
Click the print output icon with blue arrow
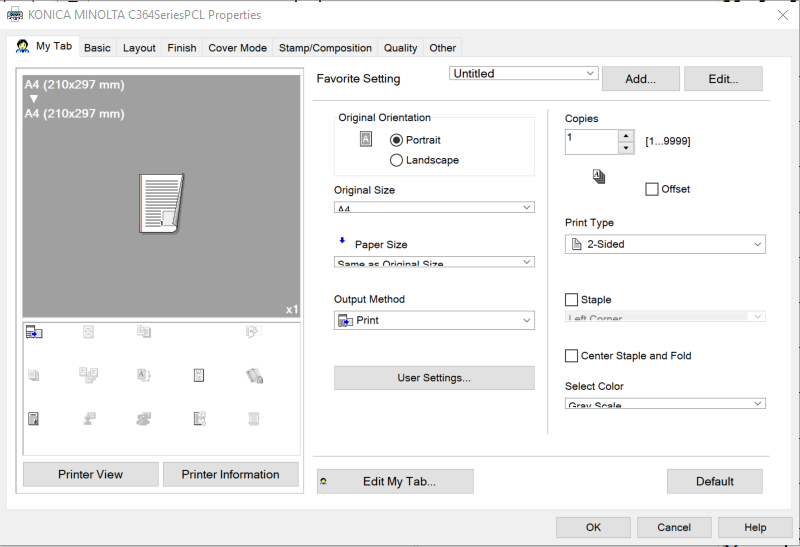pos(34,332)
